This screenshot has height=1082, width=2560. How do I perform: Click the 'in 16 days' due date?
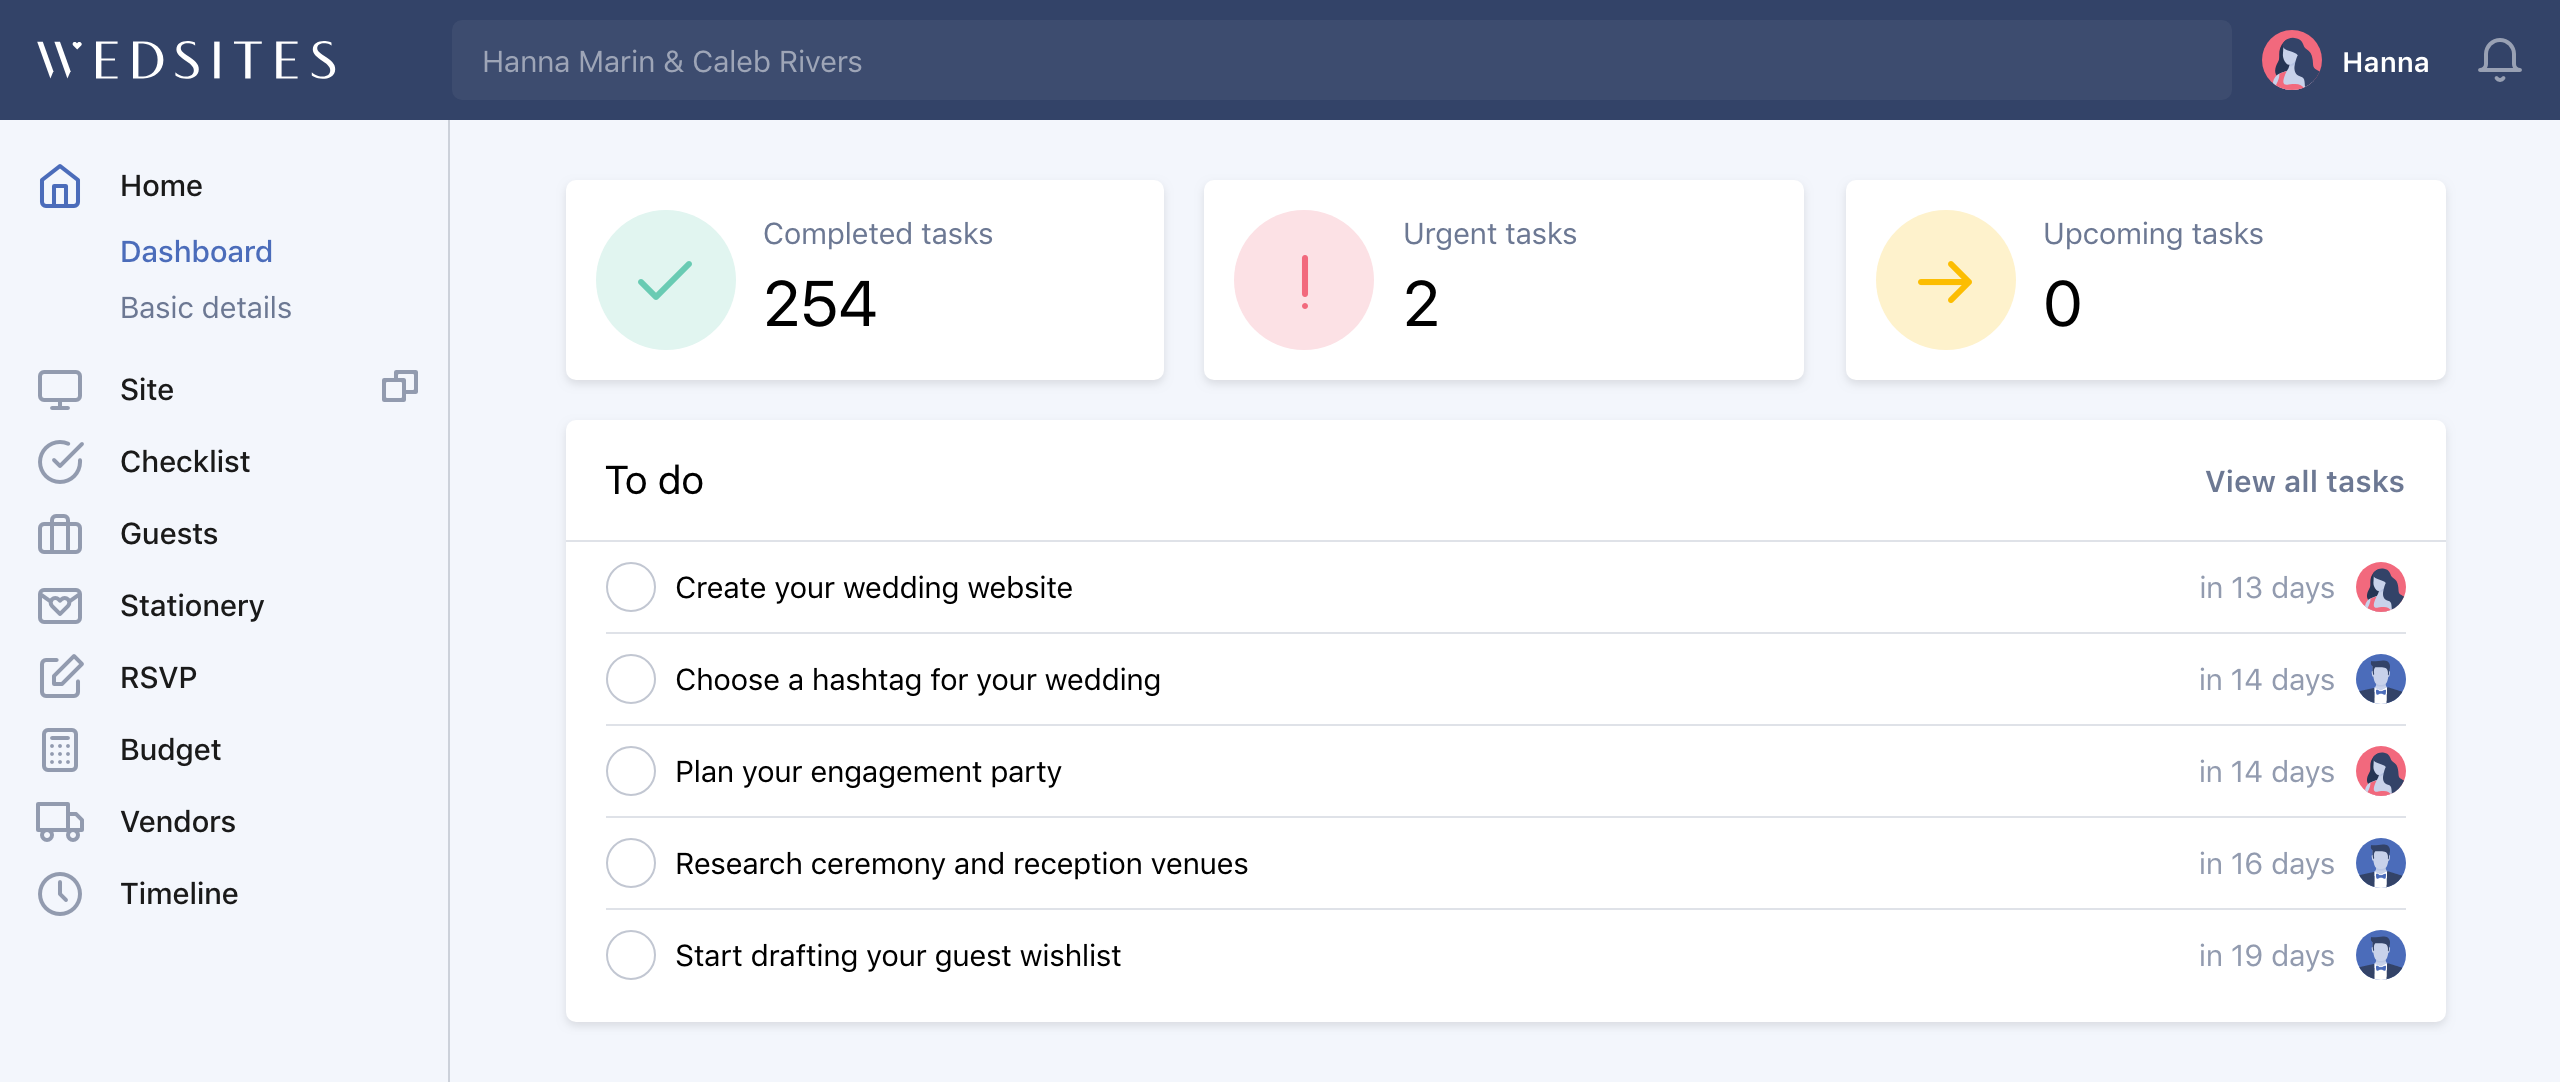point(2266,864)
